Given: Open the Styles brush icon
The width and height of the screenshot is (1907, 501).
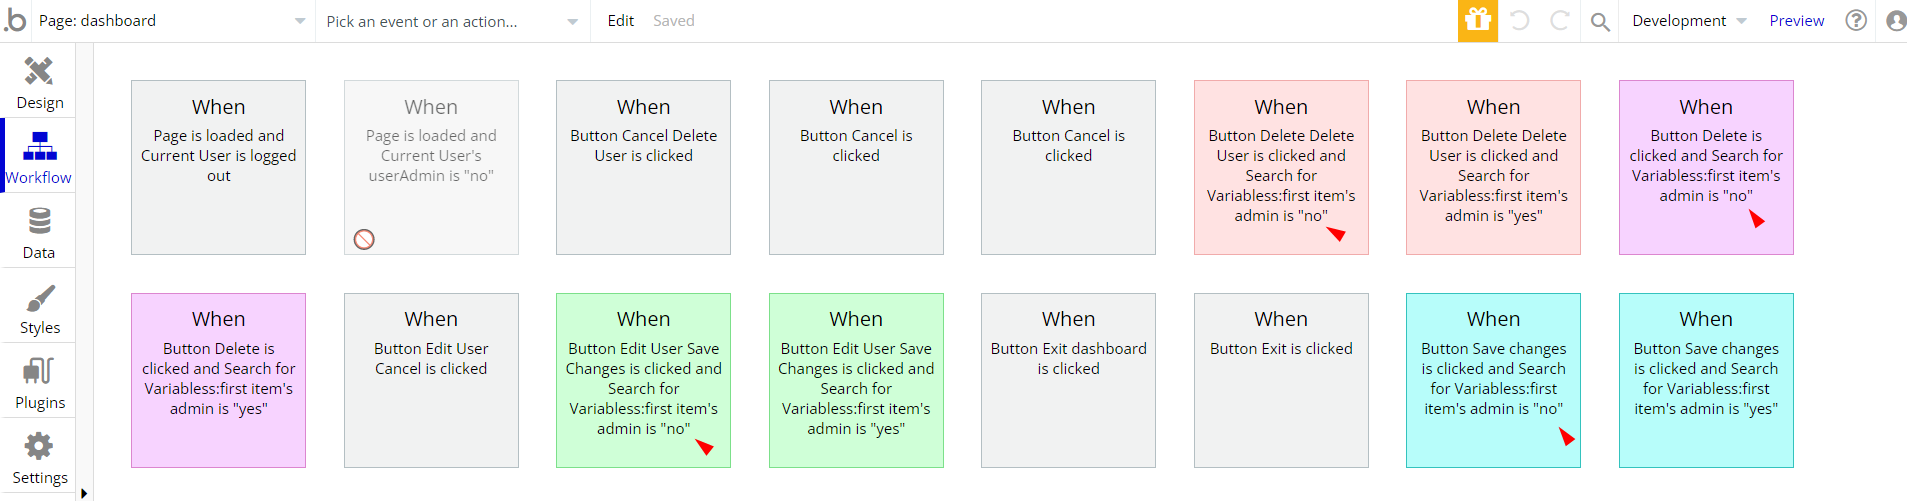Looking at the screenshot, I should [x=39, y=297].
